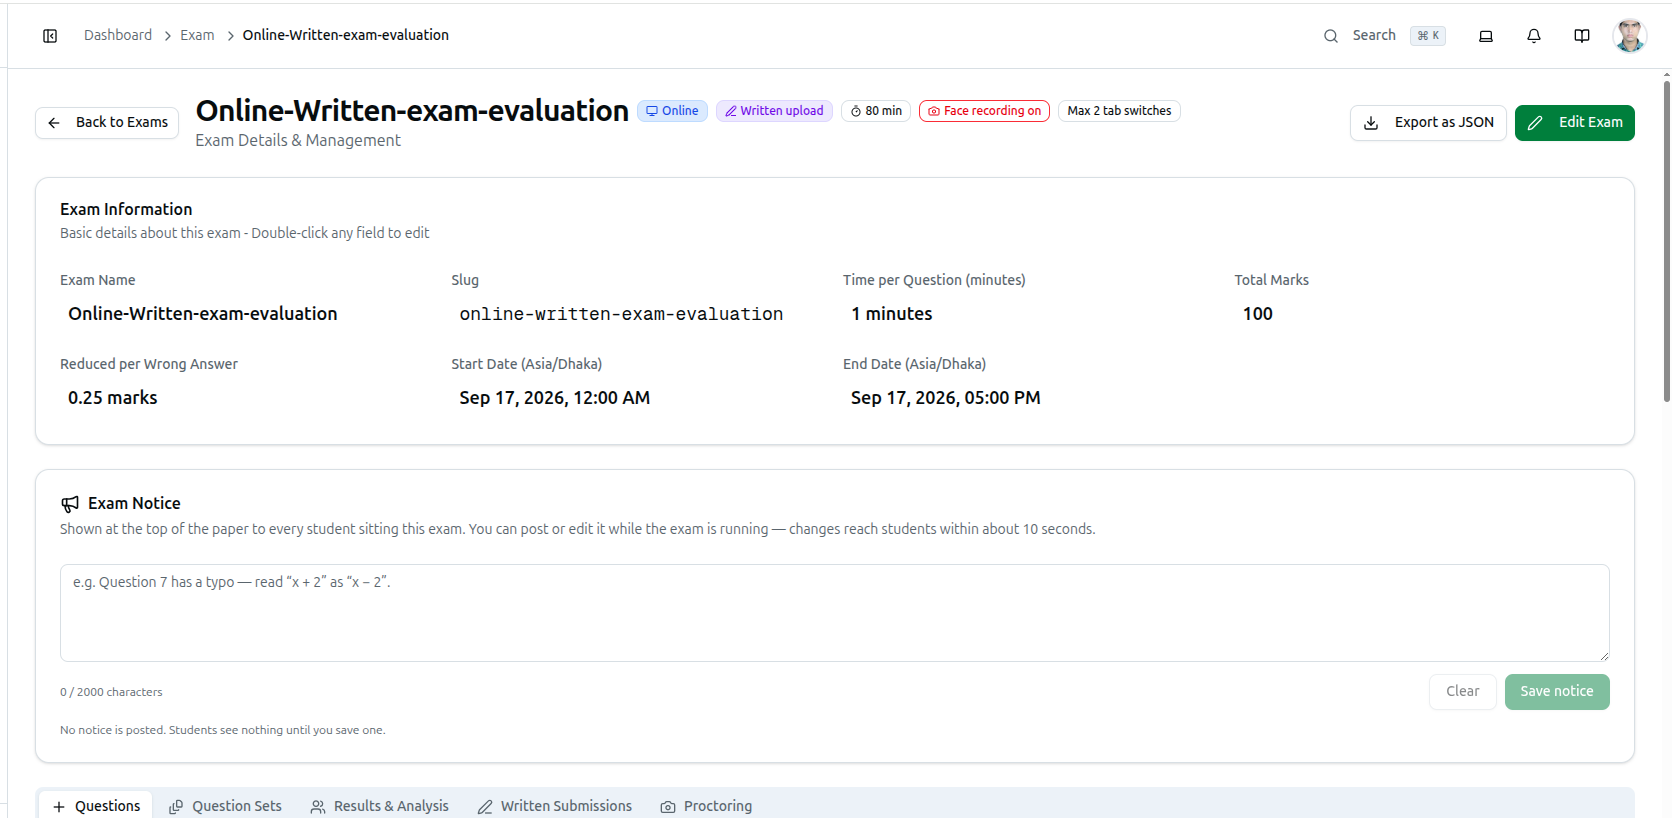The width and height of the screenshot is (1672, 818).
Task: Click the Online badge
Action: [673, 111]
